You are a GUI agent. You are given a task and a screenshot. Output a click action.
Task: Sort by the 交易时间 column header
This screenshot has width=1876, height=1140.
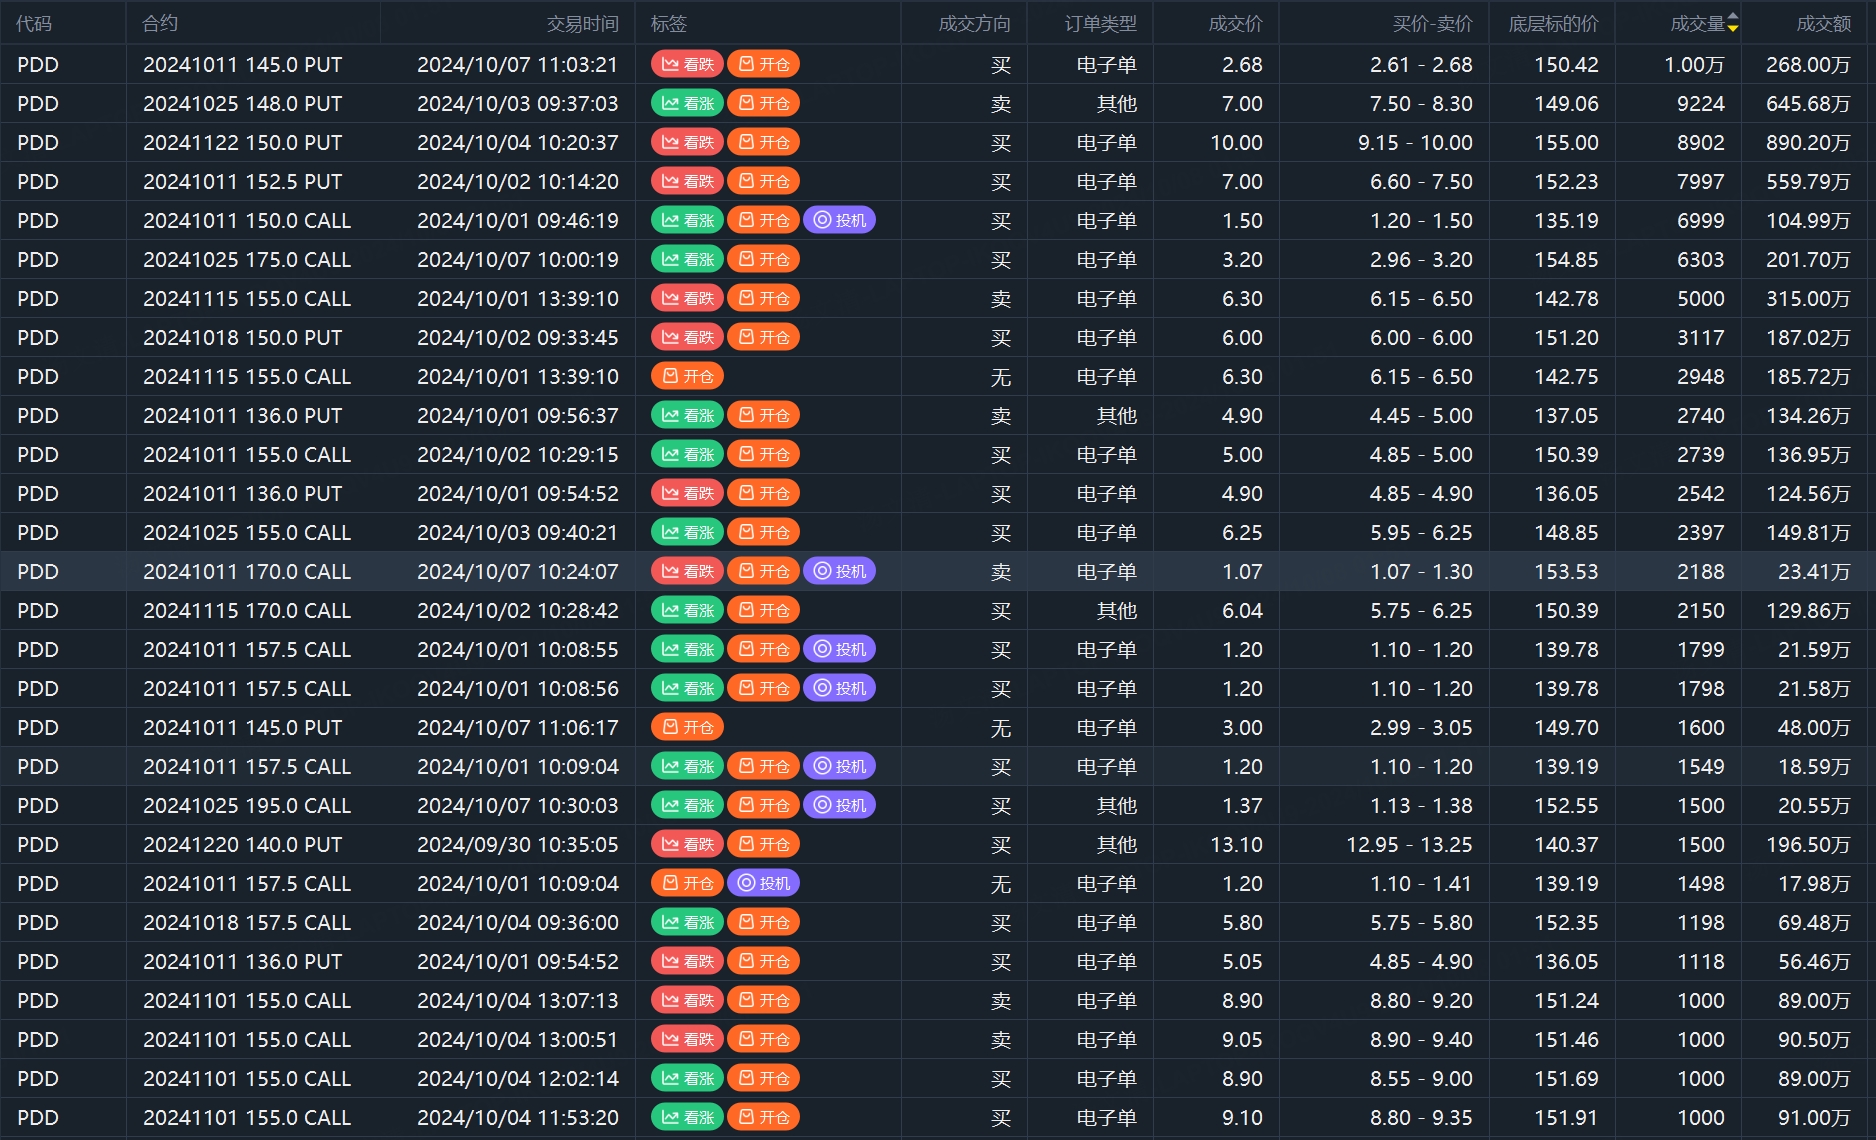pyautogui.click(x=583, y=23)
